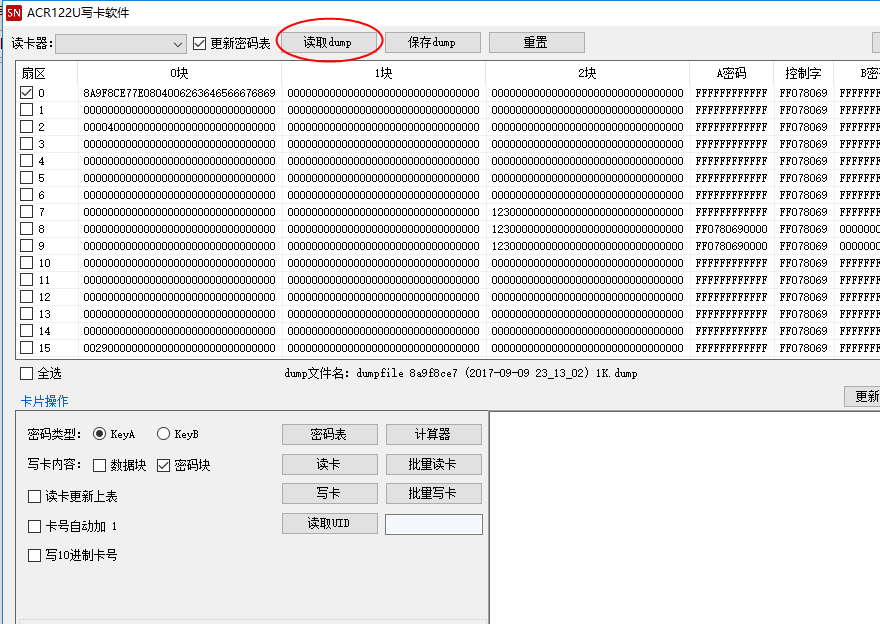Click the 批量写卡 button
880x624 pixels.
(x=433, y=493)
